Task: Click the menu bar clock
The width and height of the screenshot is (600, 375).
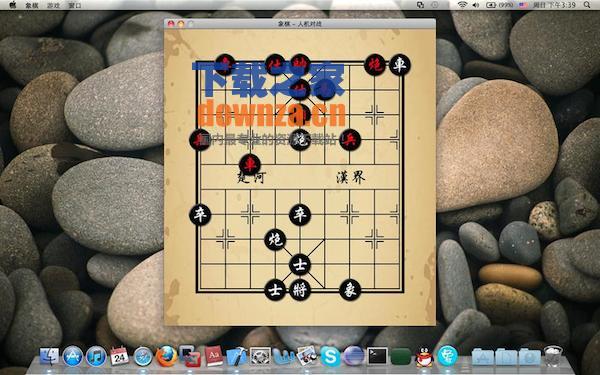Action: coord(554,5)
